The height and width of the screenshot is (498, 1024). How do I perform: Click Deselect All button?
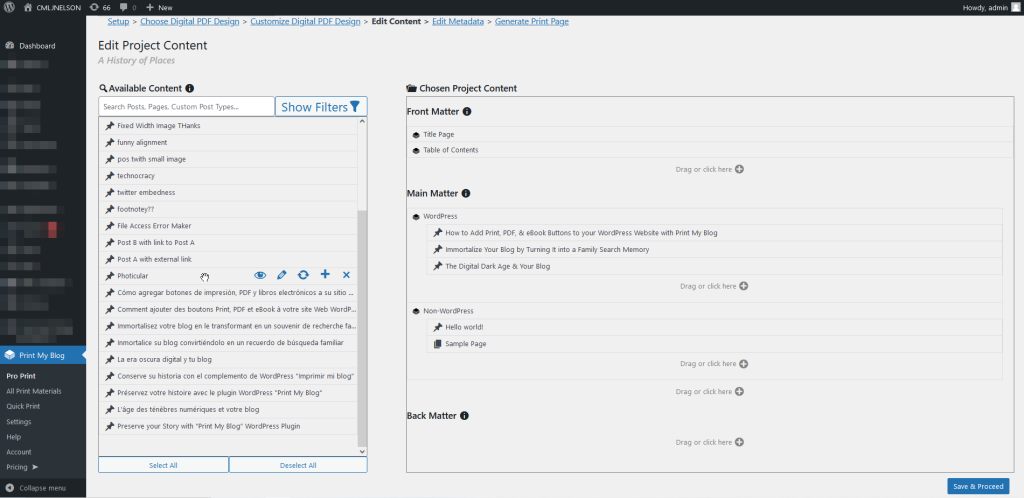click(298, 465)
